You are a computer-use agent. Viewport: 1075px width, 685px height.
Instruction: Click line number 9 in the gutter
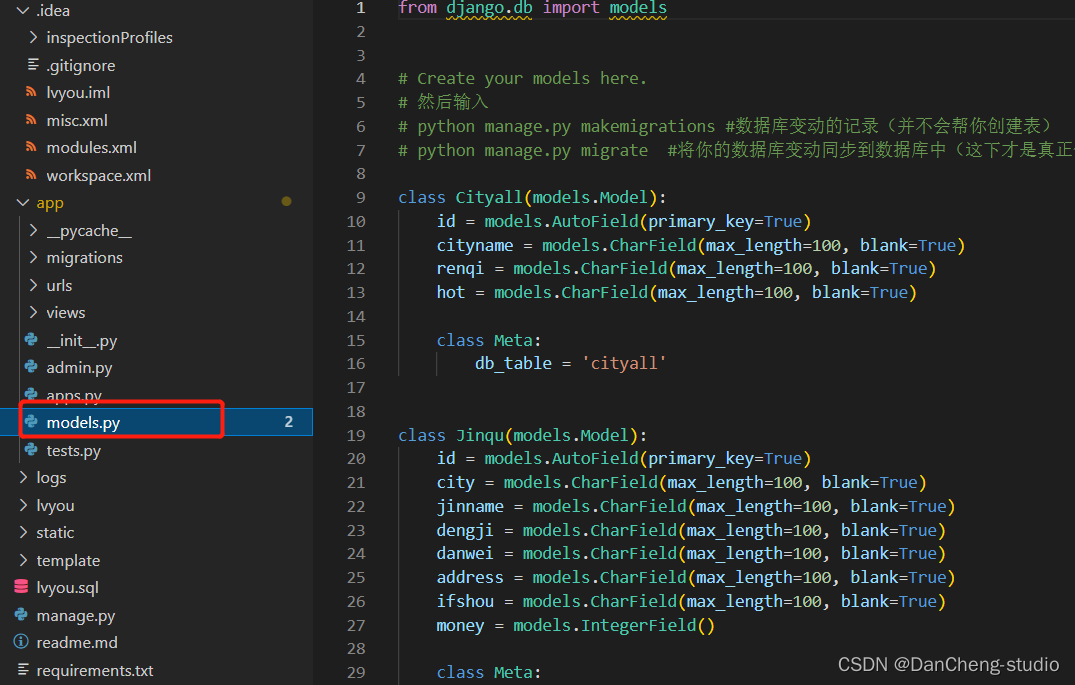click(361, 197)
